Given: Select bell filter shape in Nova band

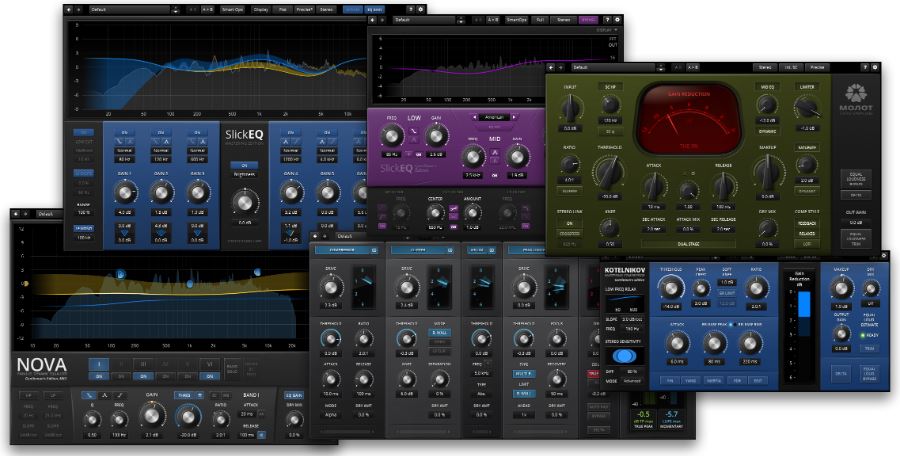Looking at the screenshot, I should point(105,395).
